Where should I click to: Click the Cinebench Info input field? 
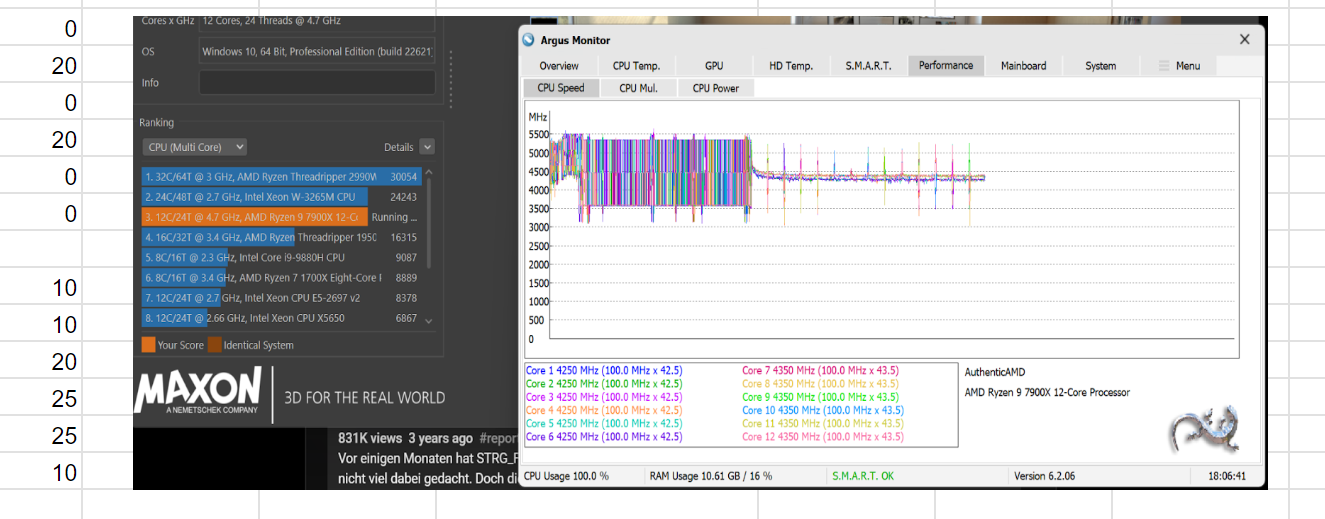click(x=317, y=82)
